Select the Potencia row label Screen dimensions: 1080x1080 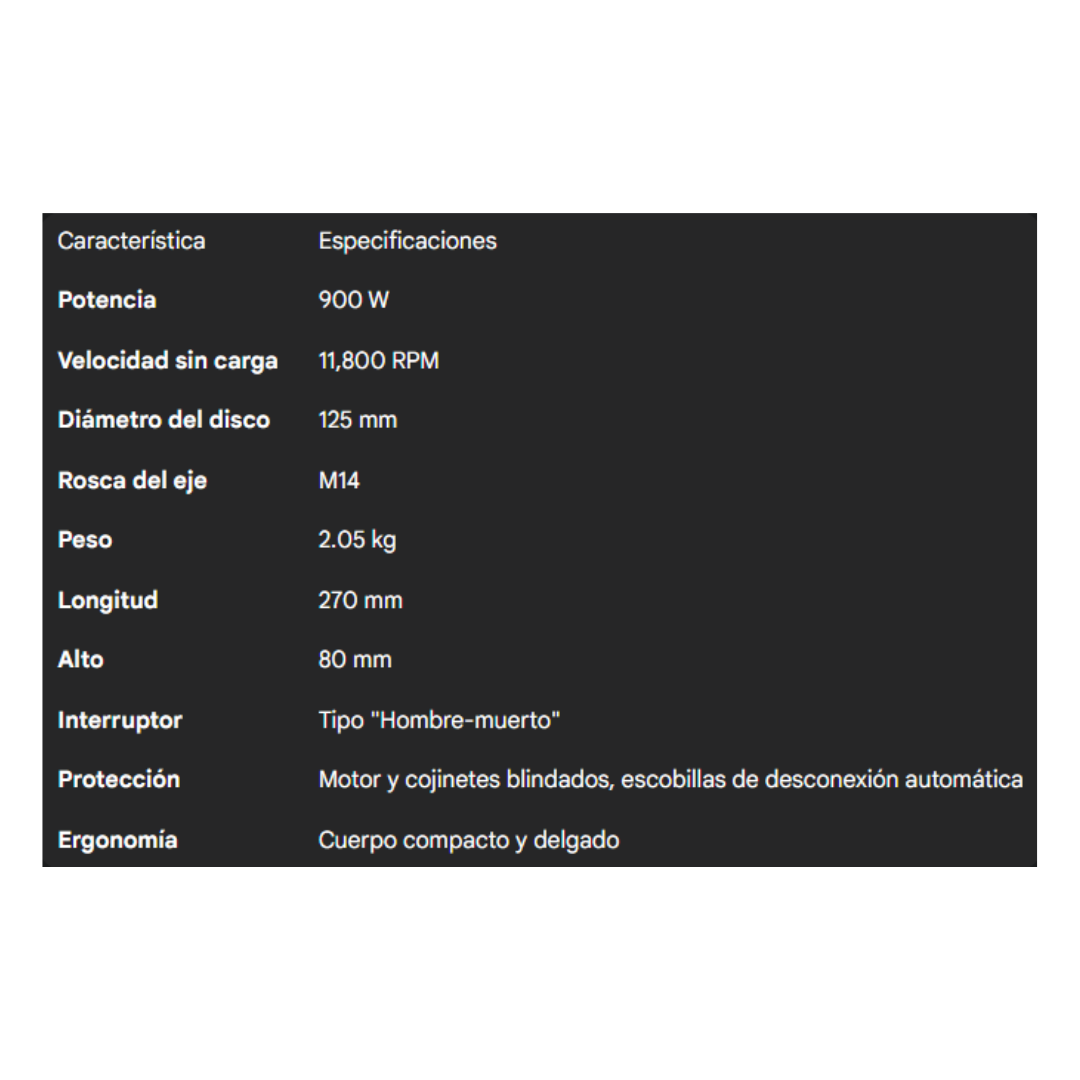click(107, 300)
